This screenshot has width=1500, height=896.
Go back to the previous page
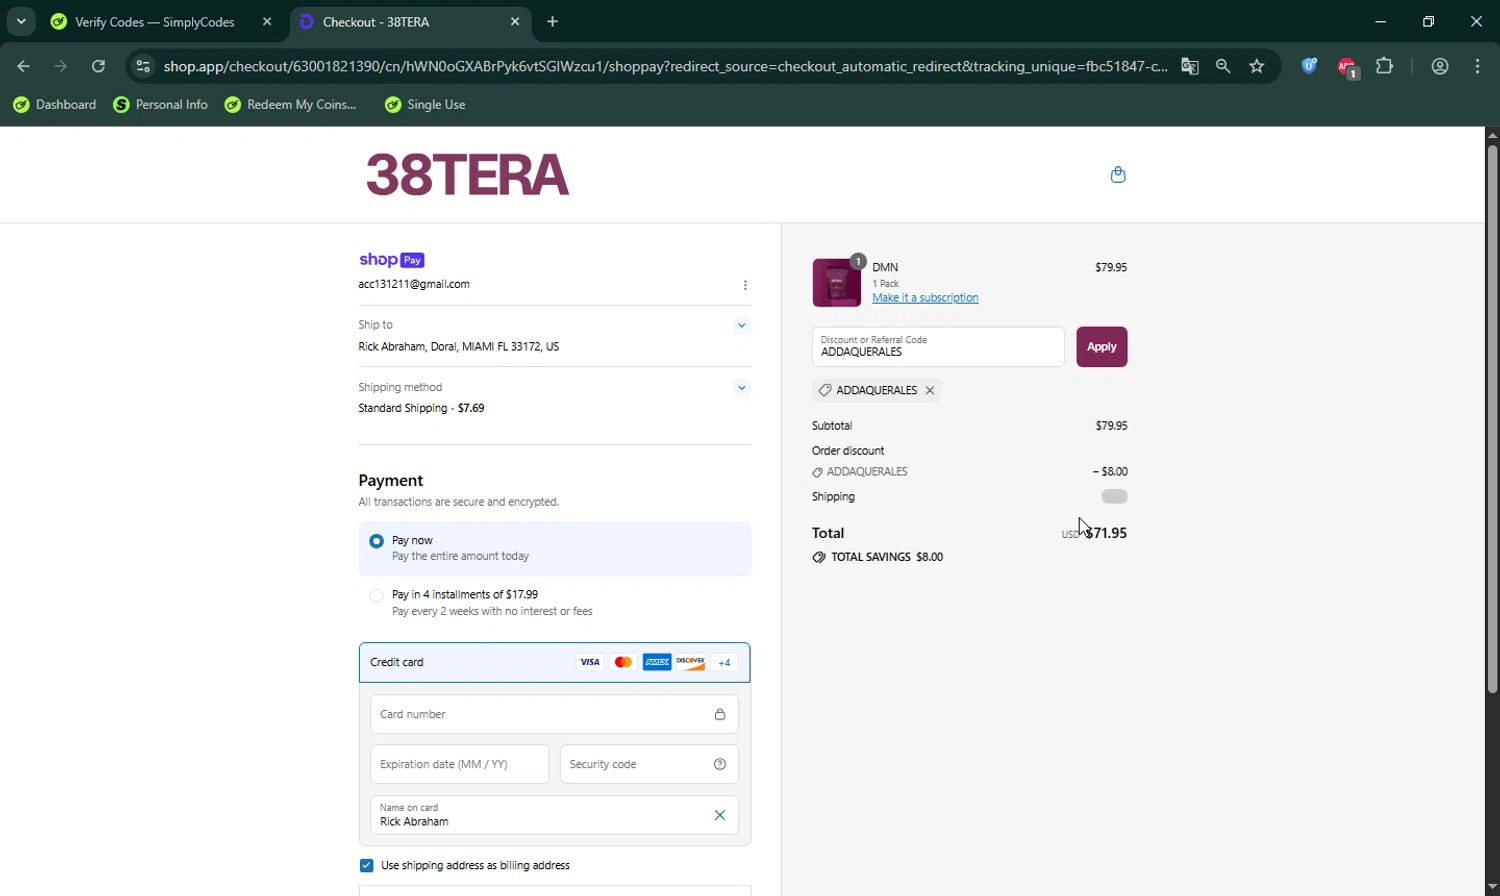click(23, 66)
